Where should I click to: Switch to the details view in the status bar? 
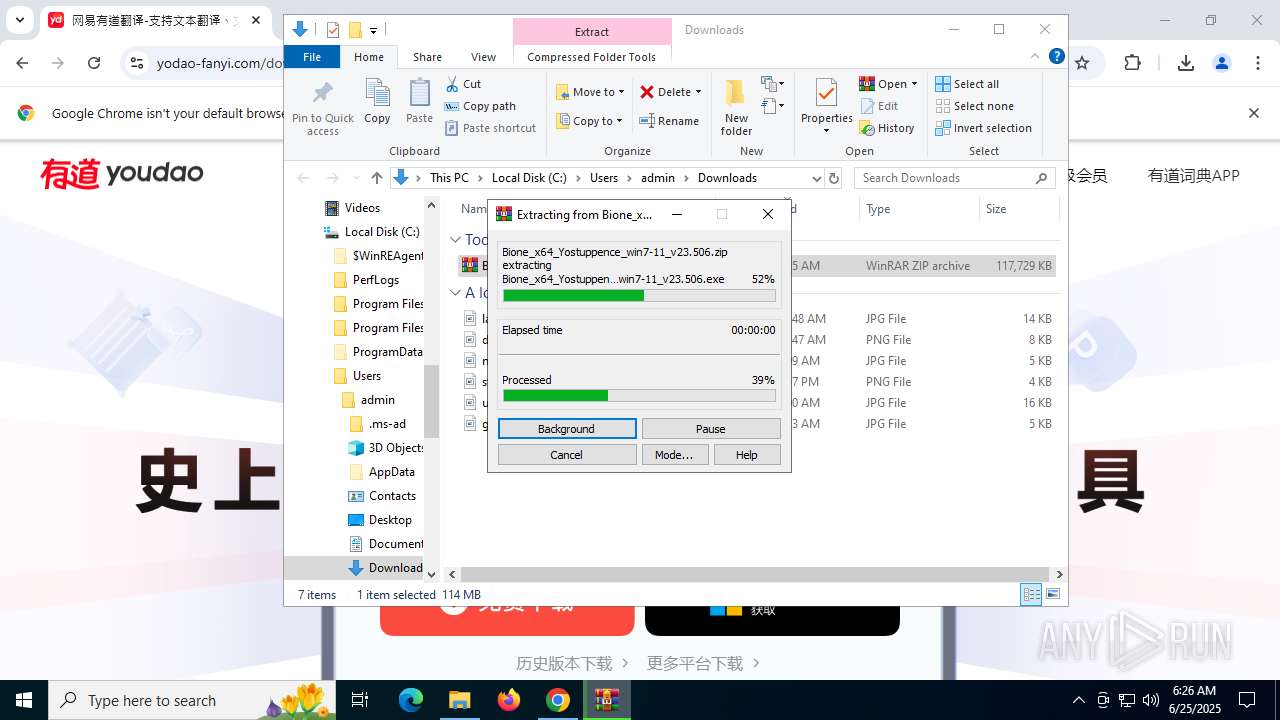(1031, 594)
